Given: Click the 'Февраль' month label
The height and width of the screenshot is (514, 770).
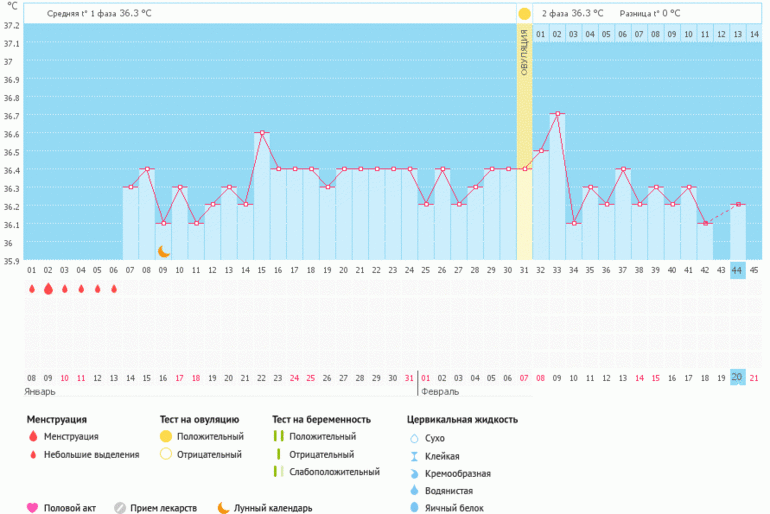Looking at the screenshot, I should [440, 391].
